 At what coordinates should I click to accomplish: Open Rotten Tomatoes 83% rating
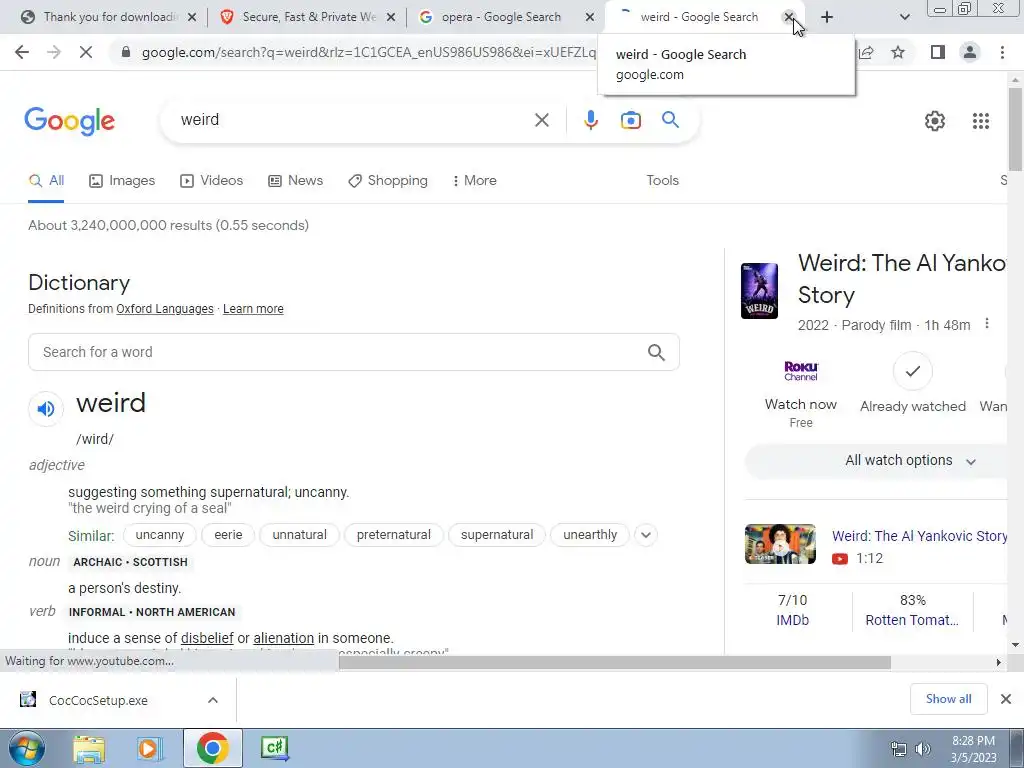coord(912,610)
